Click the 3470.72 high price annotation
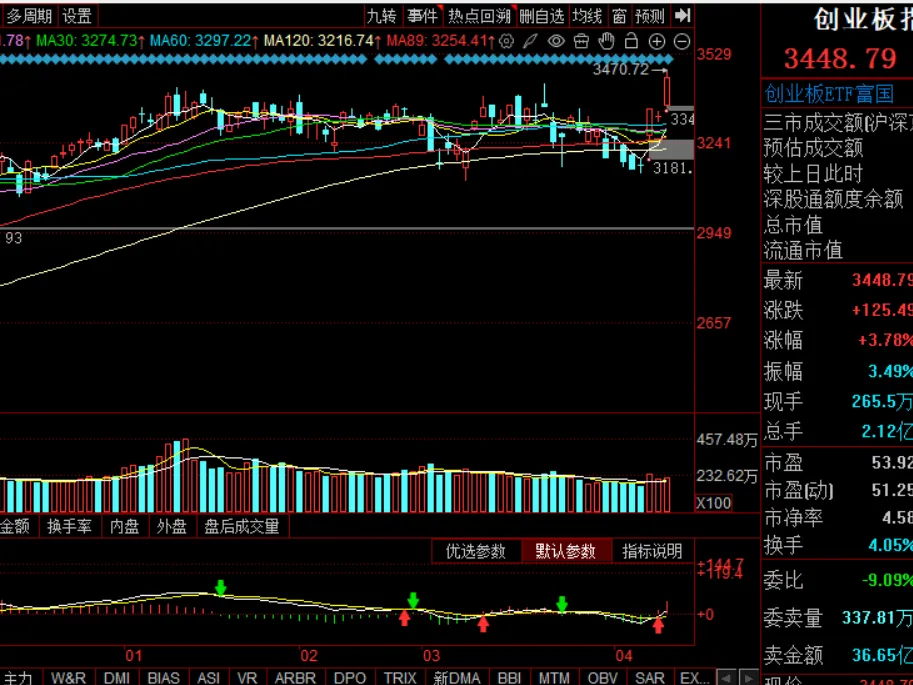The height and width of the screenshot is (685, 913). (x=621, y=69)
